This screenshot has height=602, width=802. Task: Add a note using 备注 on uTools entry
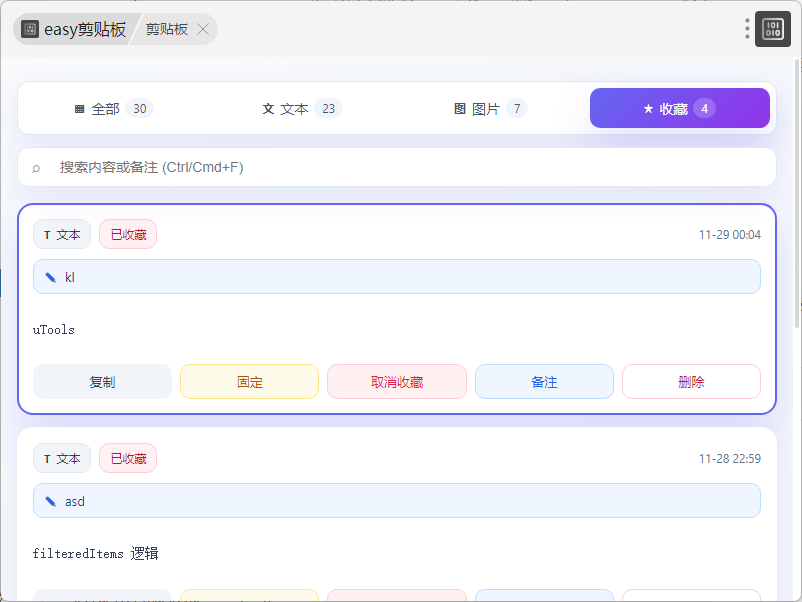(544, 382)
